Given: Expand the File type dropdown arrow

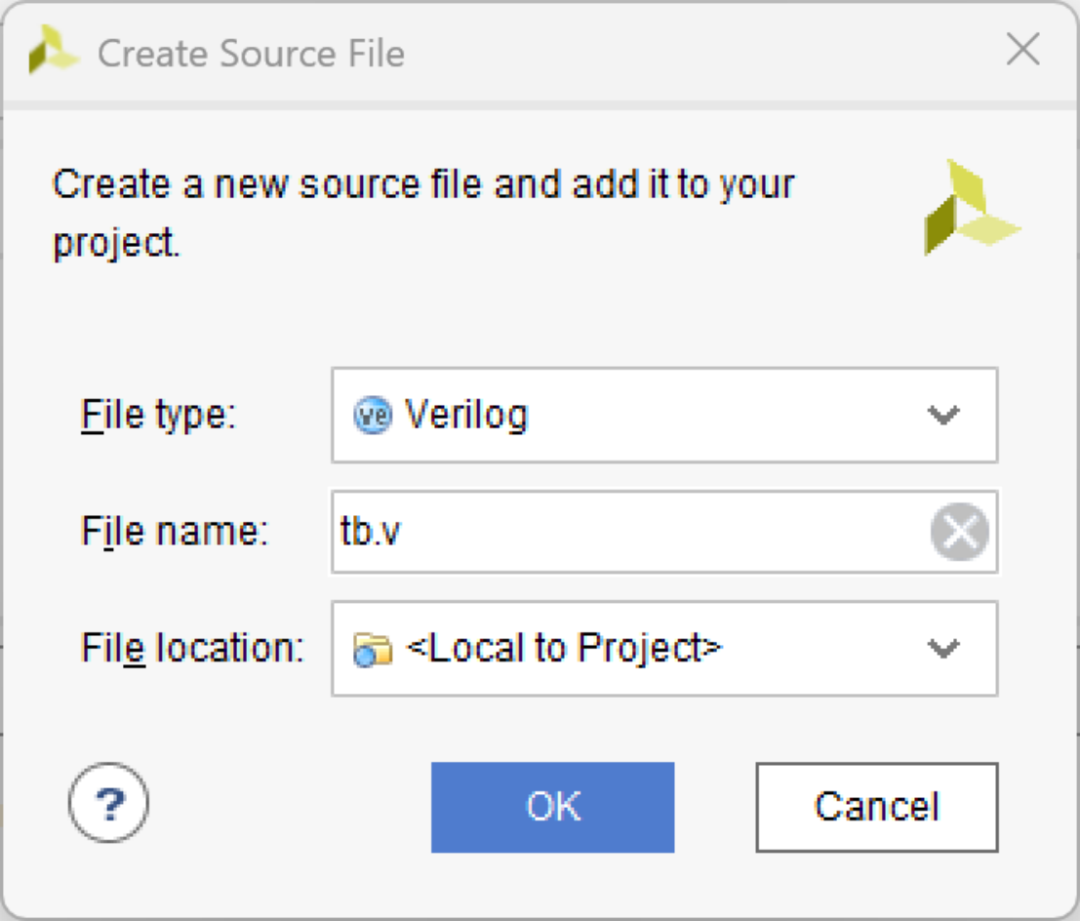Looking at the screenshot, I should tap(943, 415).
